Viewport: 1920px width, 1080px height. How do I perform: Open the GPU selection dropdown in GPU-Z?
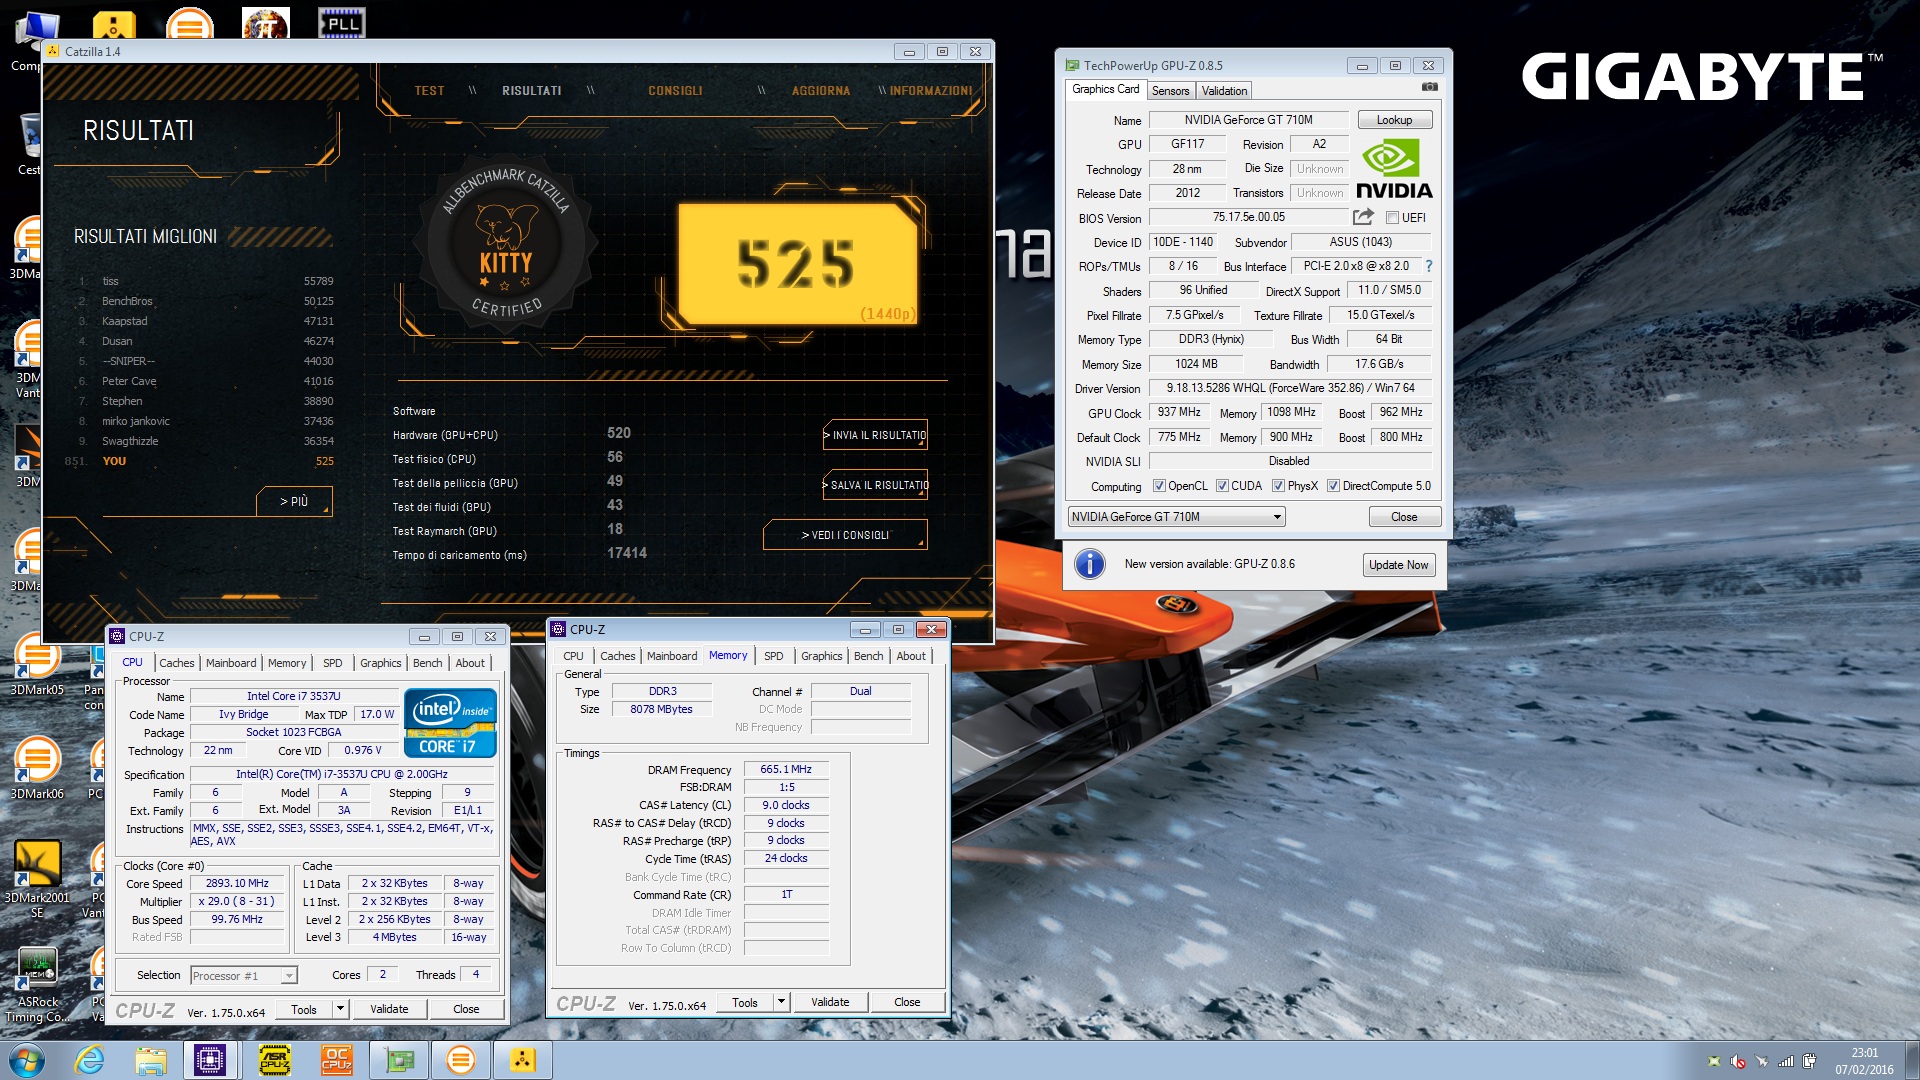[x=1176, y=517]
